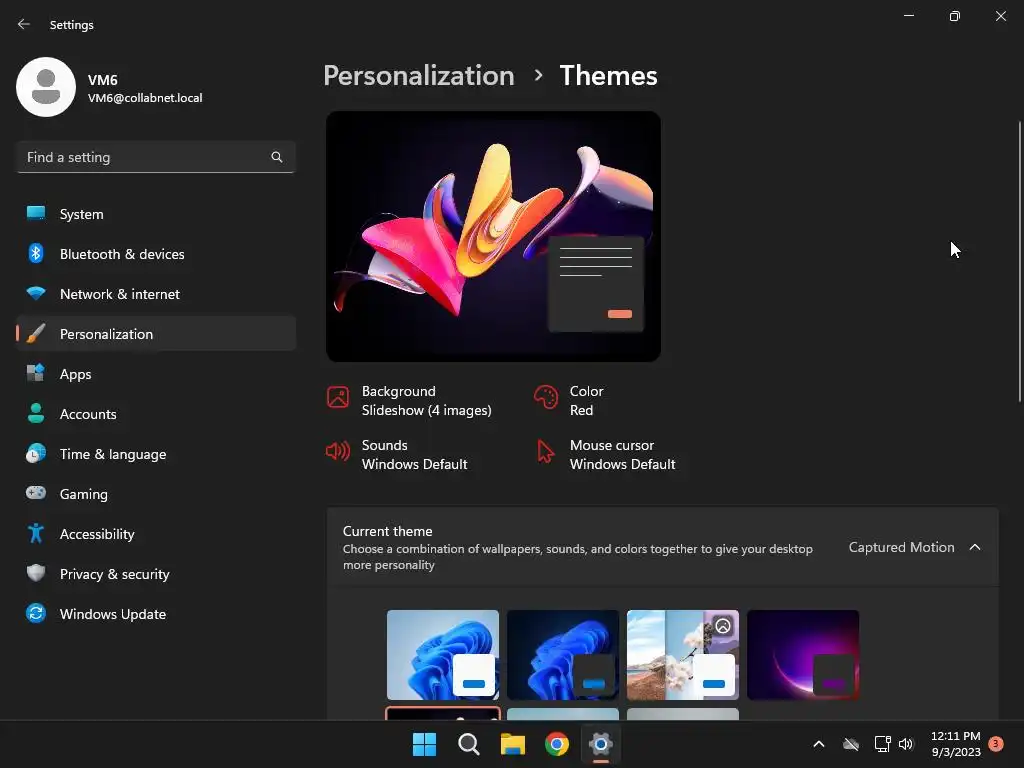
Task: Navigate to Time & language settings
Action: 156,453
